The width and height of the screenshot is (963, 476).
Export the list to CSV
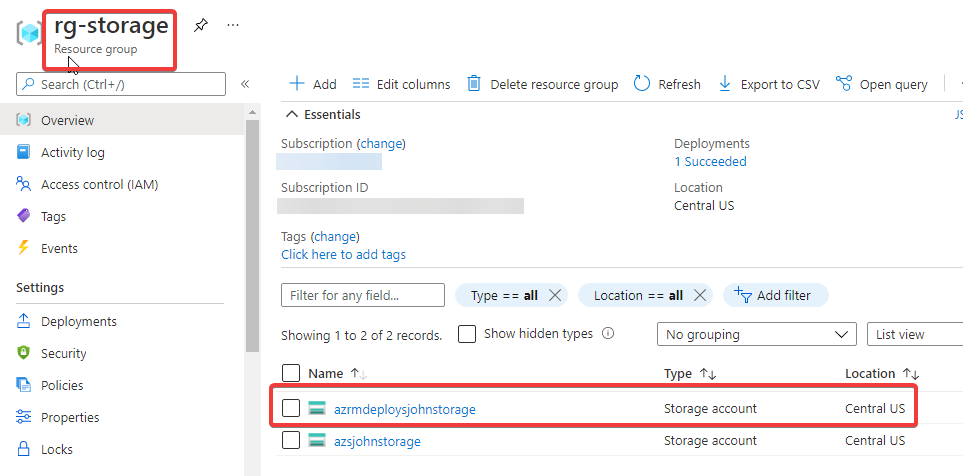click(769, 84)
